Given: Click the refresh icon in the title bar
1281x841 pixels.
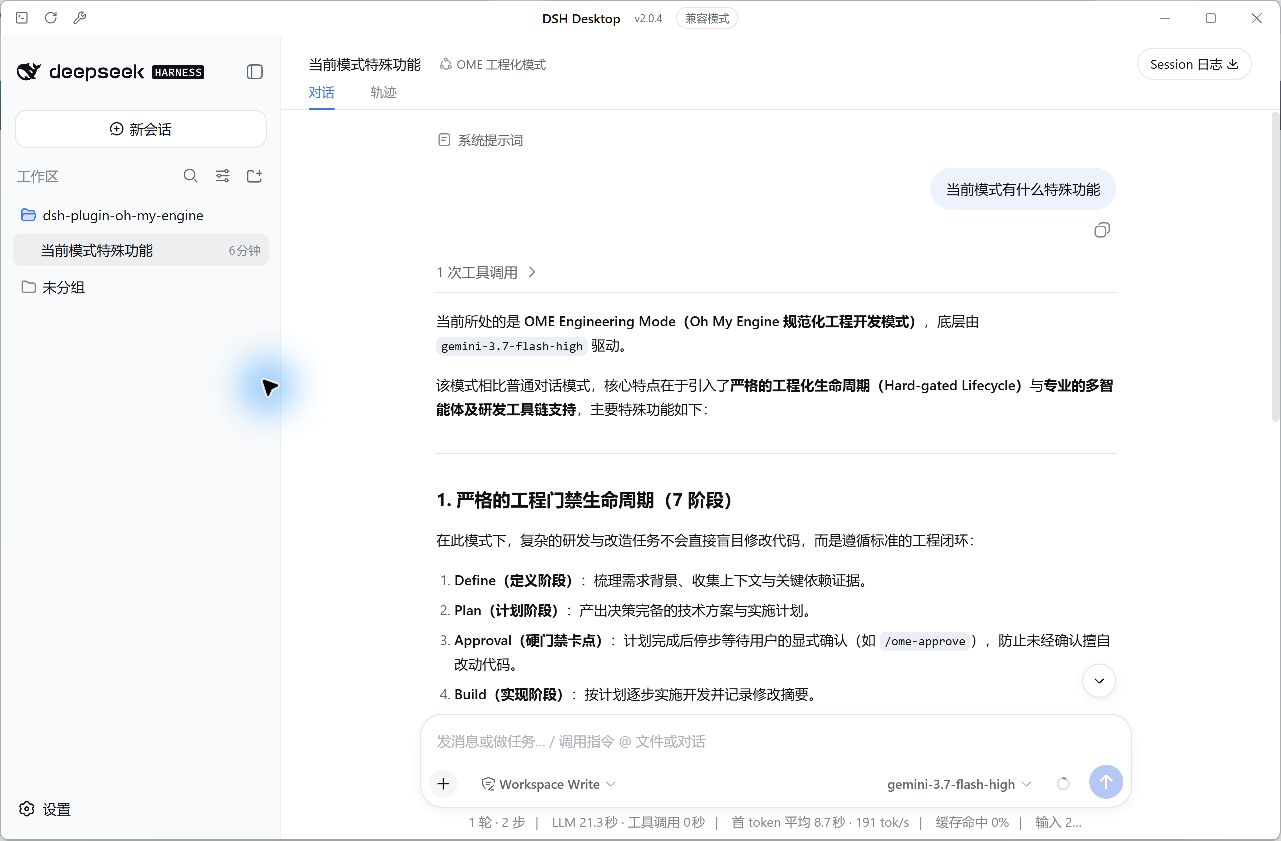Looking at the screenshot, I should (x=51, y=18).
